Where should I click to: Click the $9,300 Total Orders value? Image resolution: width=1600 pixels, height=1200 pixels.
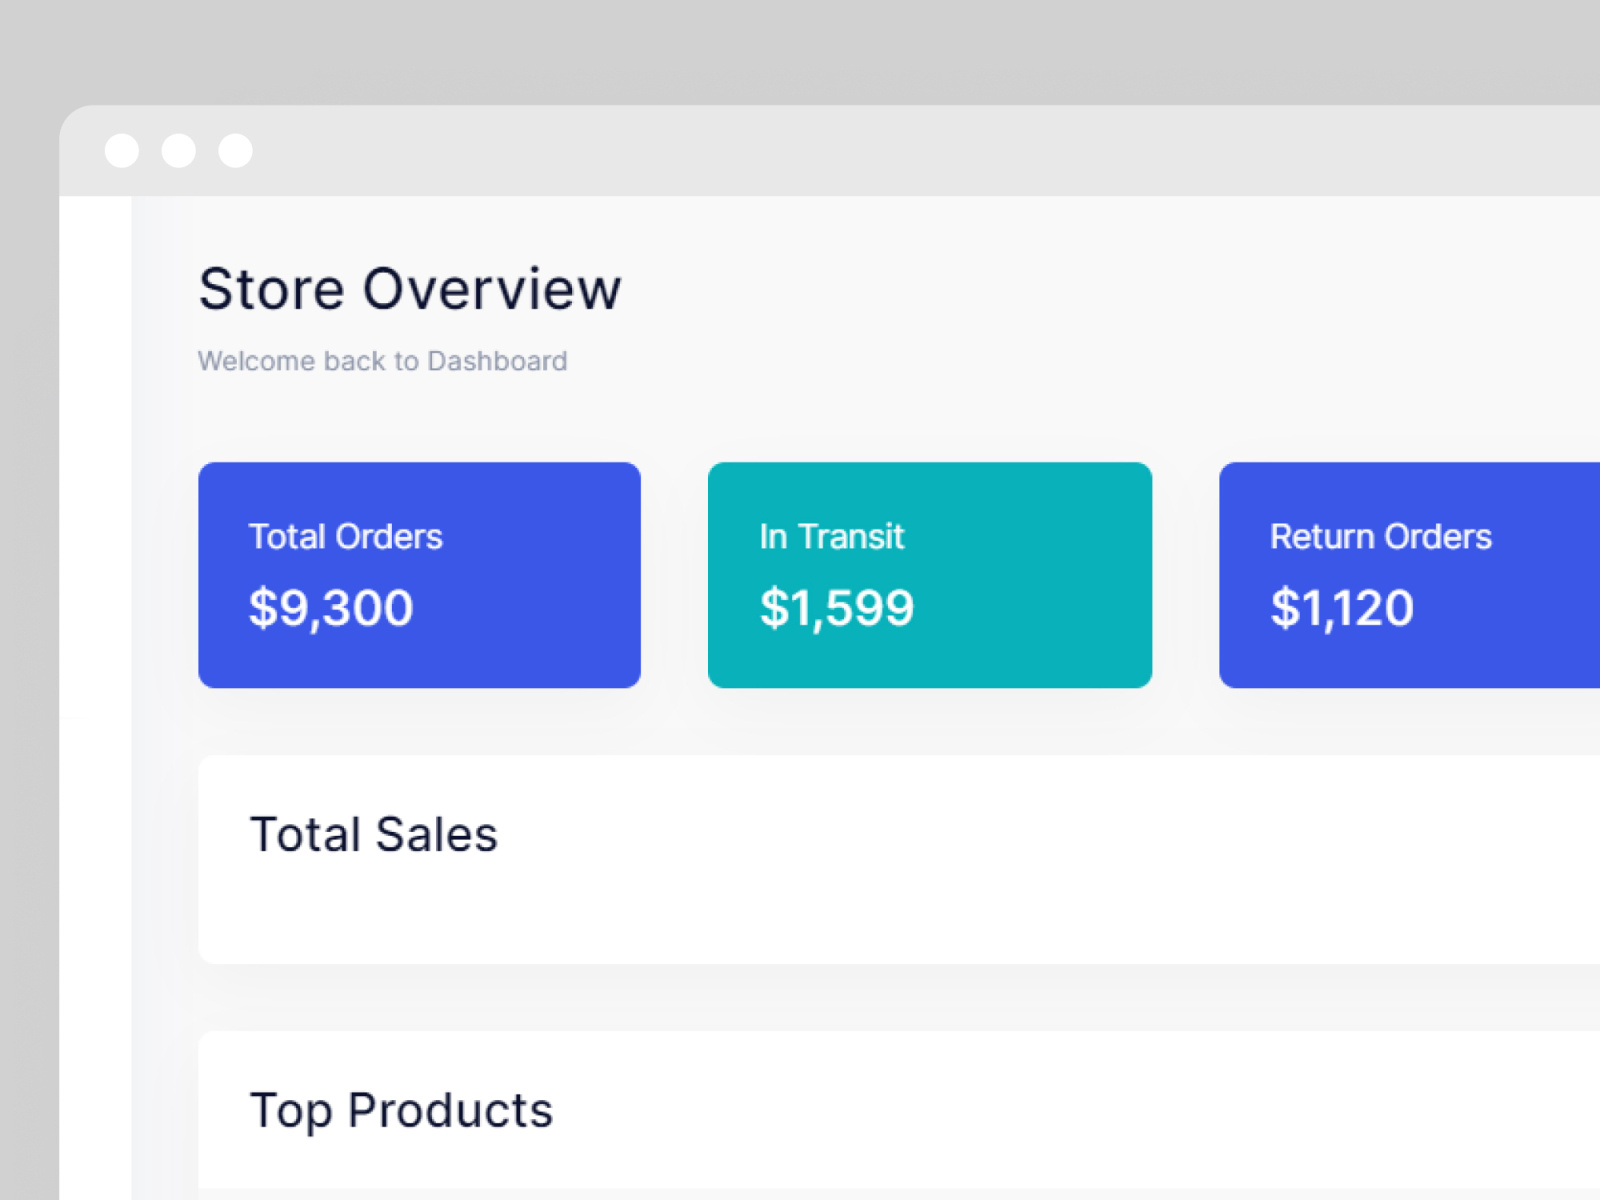click(x=329, y=608)
